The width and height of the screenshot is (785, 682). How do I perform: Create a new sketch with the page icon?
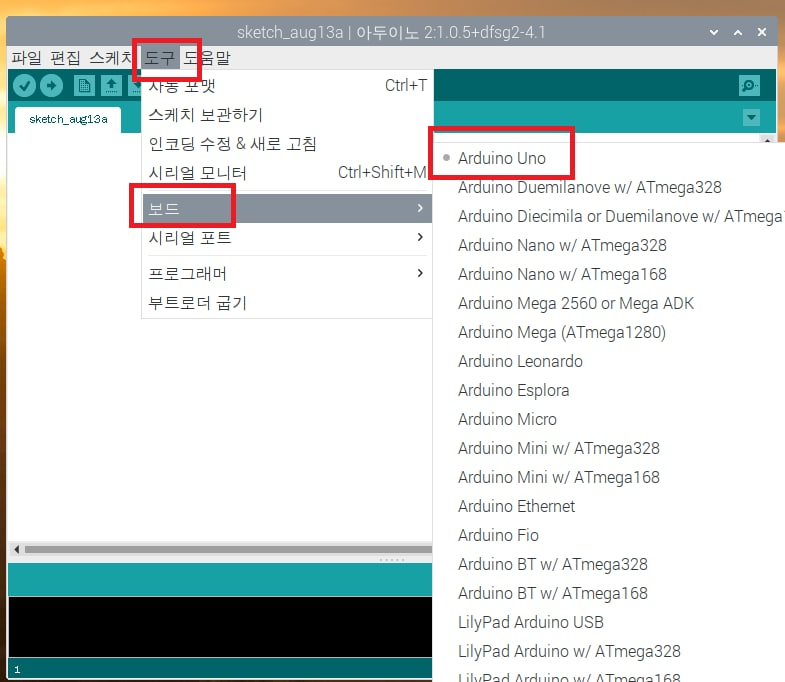click(x=84, y=86)
